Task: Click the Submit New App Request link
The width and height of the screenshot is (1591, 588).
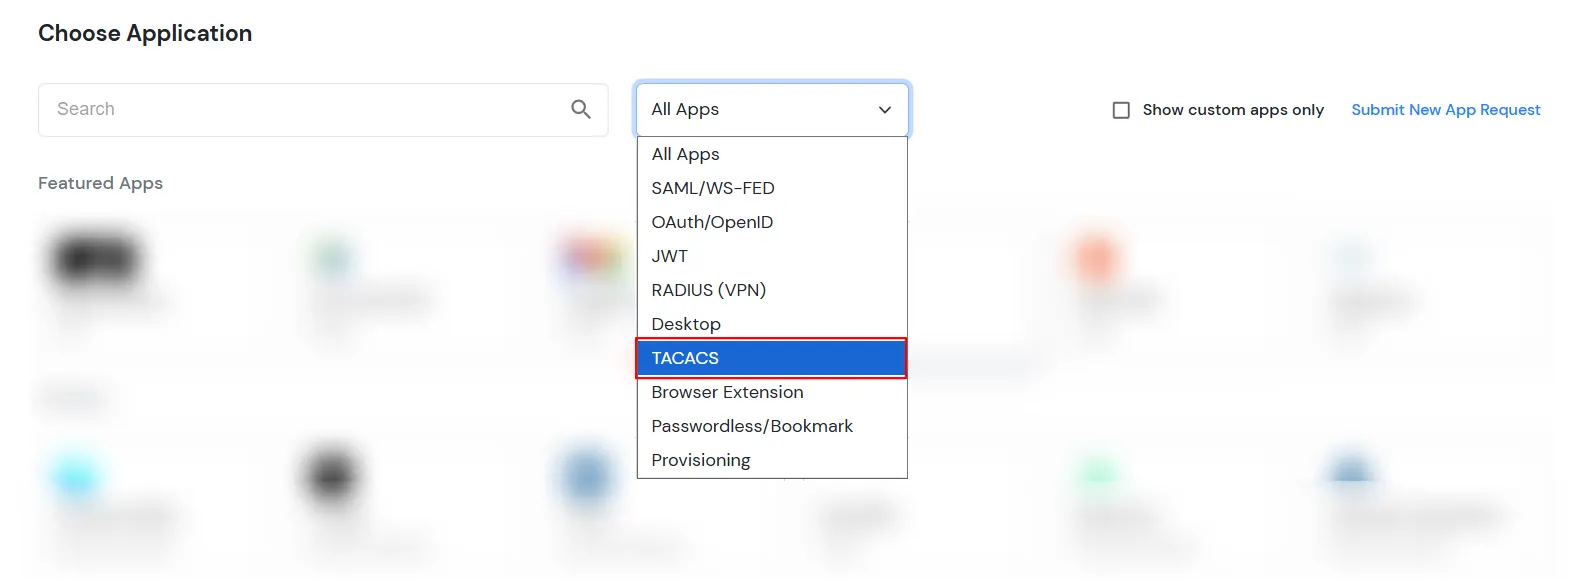Action: 1446,110
